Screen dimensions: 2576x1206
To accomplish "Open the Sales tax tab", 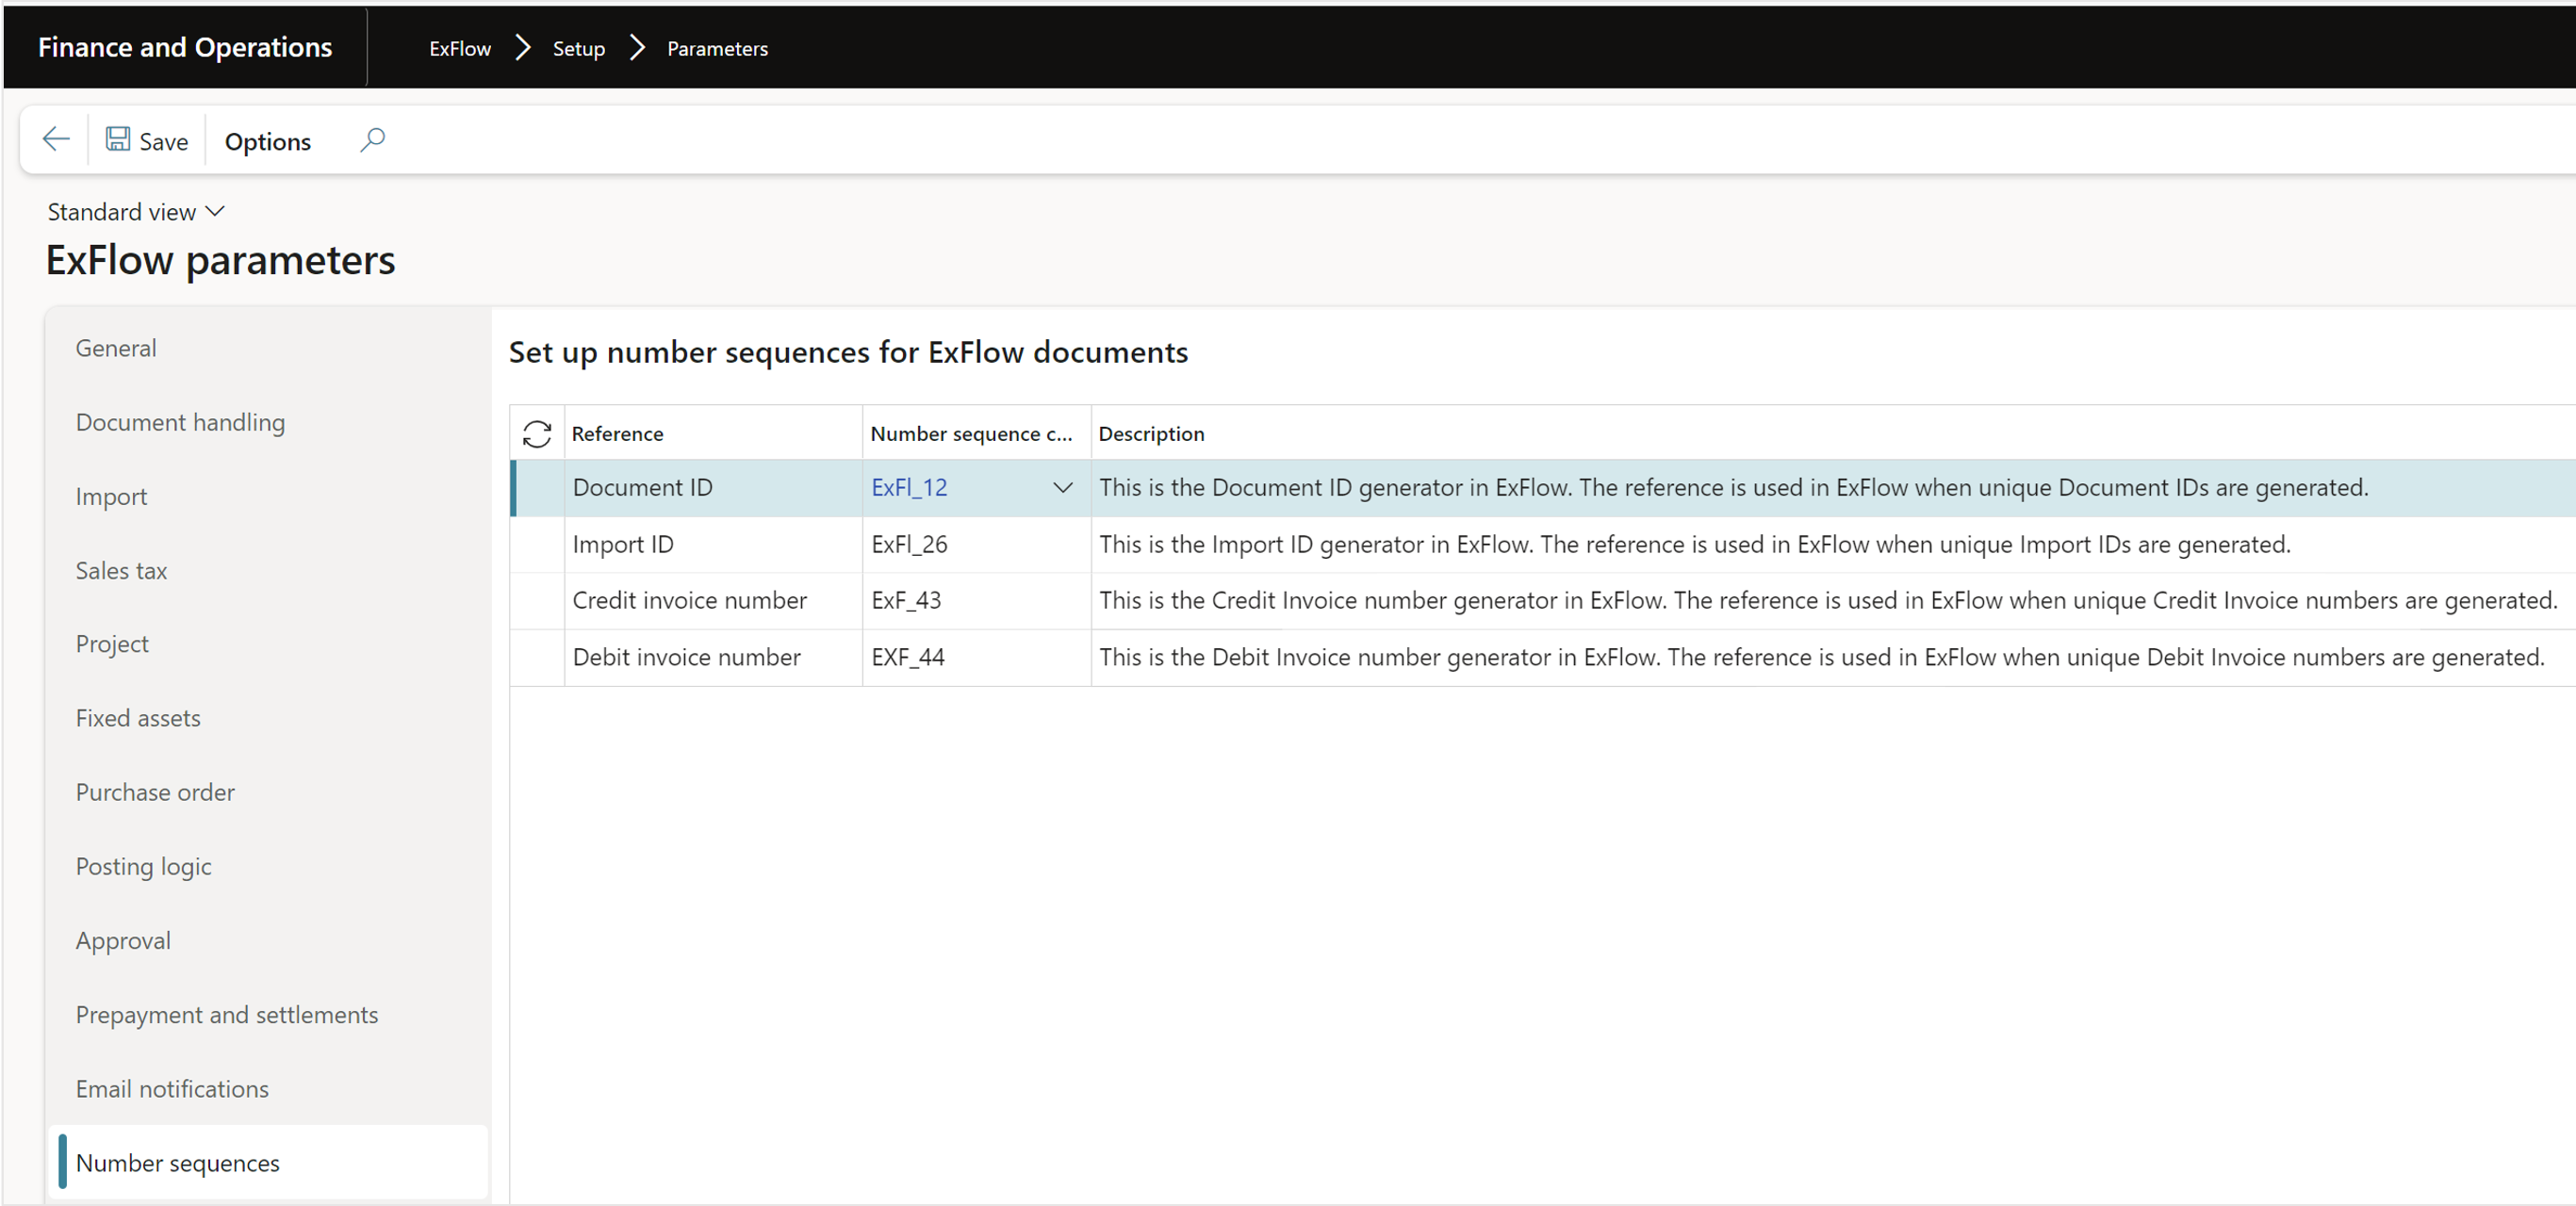I will pyautogui.click(x=121, y=570).
